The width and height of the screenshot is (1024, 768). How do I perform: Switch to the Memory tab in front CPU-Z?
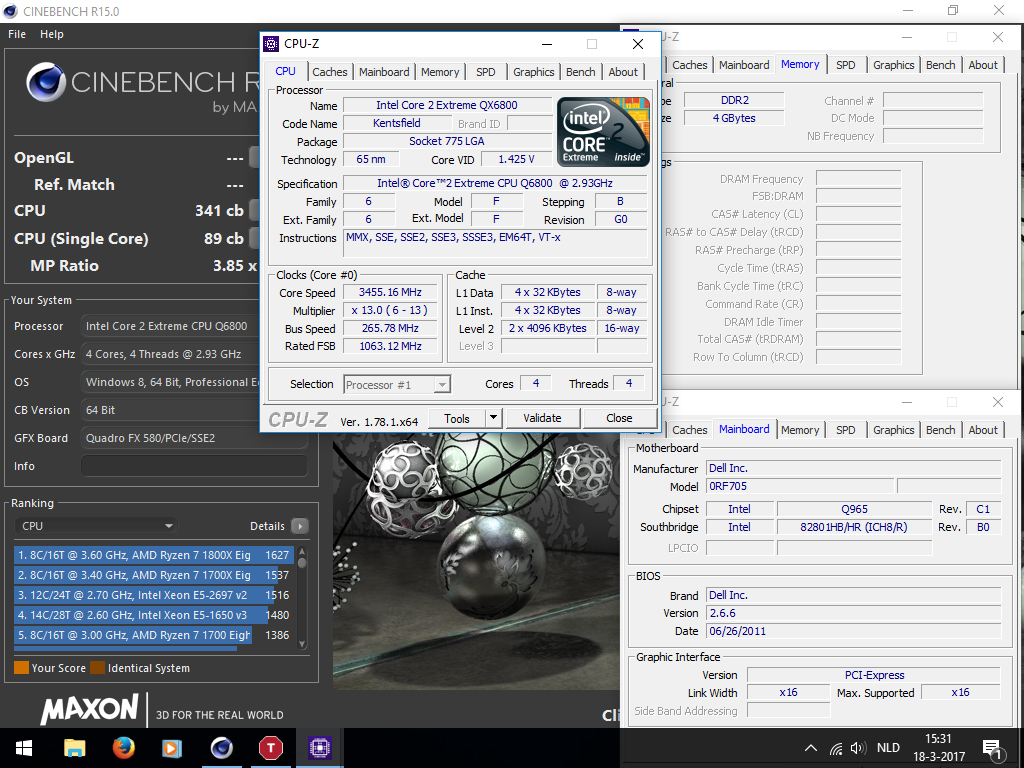(x=440, y=72)
